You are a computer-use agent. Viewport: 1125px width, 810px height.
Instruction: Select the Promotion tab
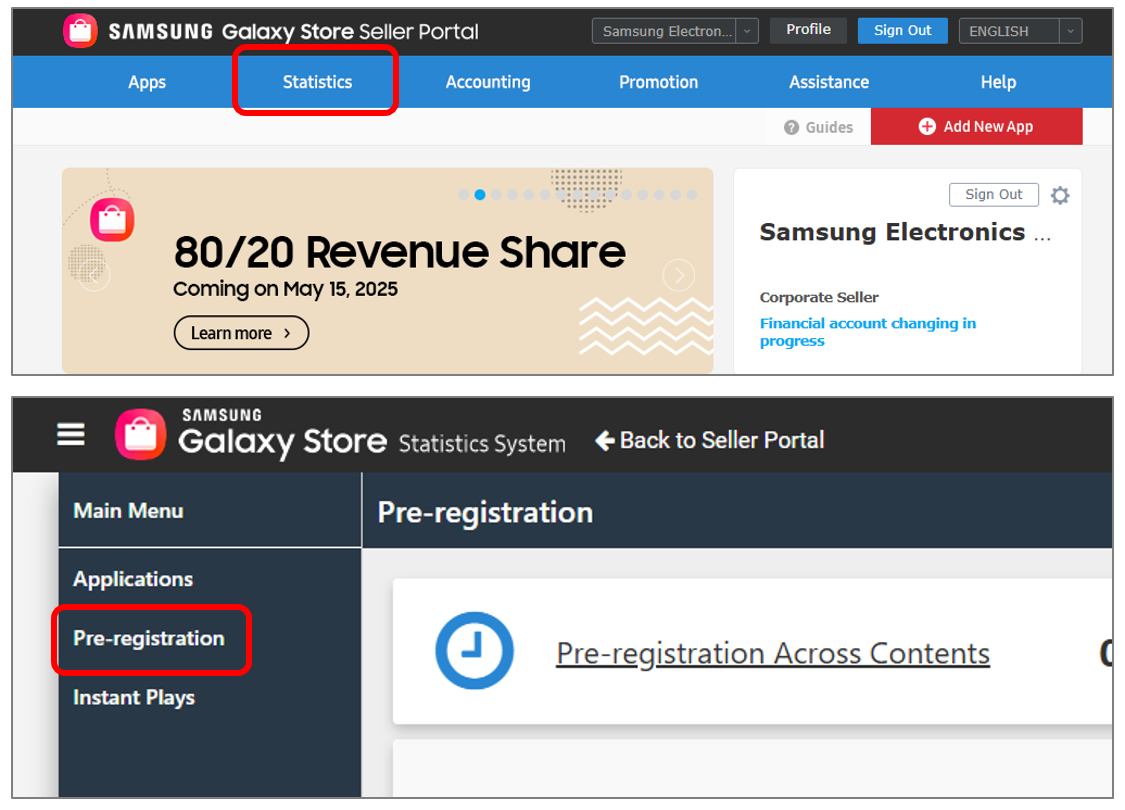659,82
